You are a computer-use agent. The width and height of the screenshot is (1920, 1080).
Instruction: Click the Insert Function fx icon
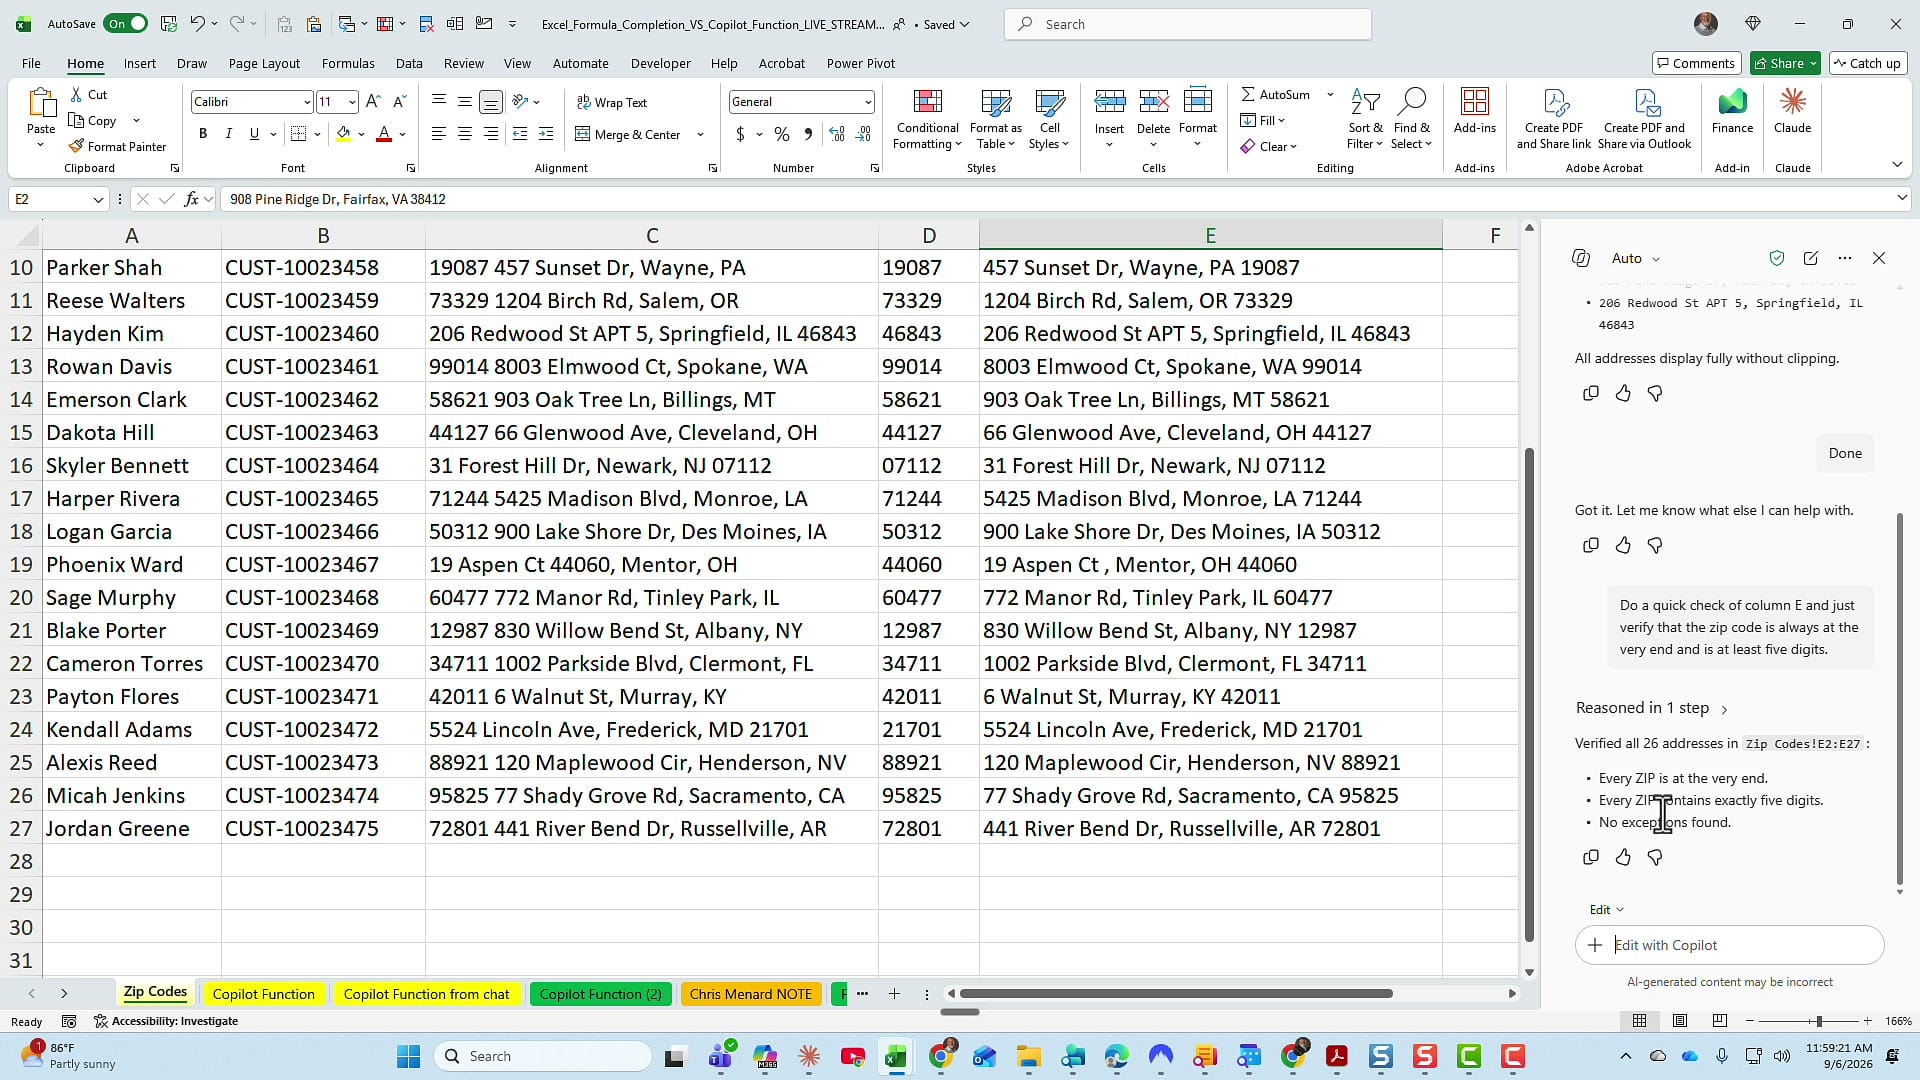coord(191,199)
